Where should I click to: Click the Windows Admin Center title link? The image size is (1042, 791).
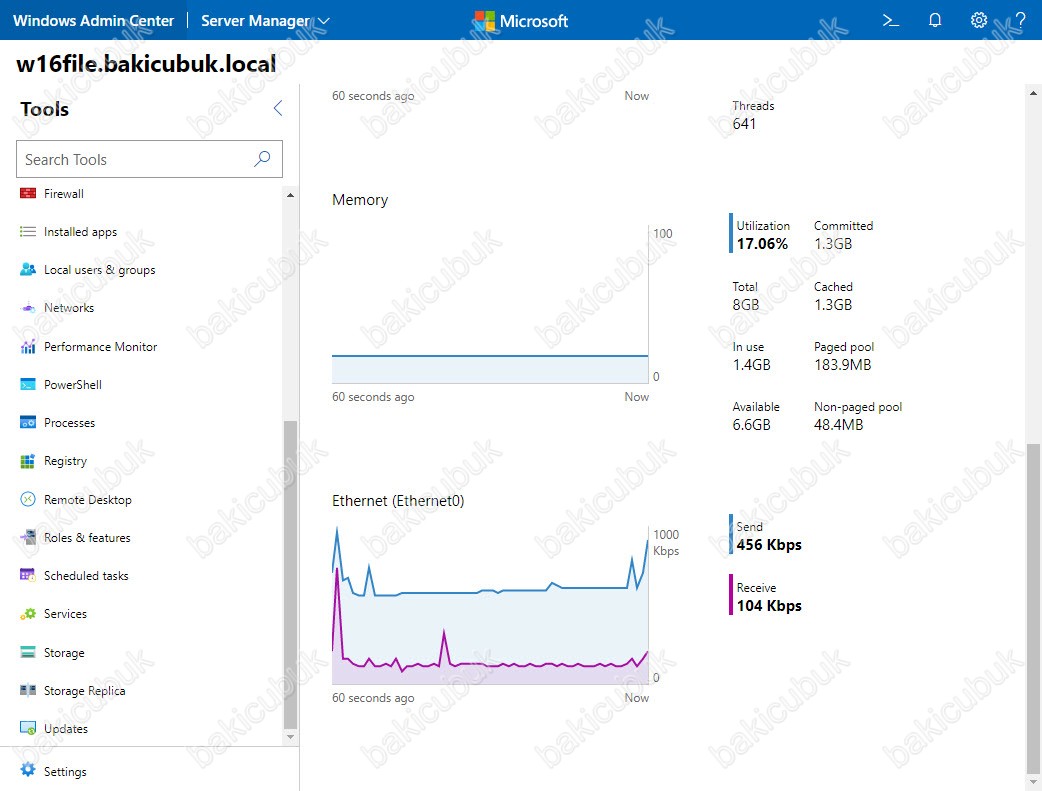coord(94,21)
